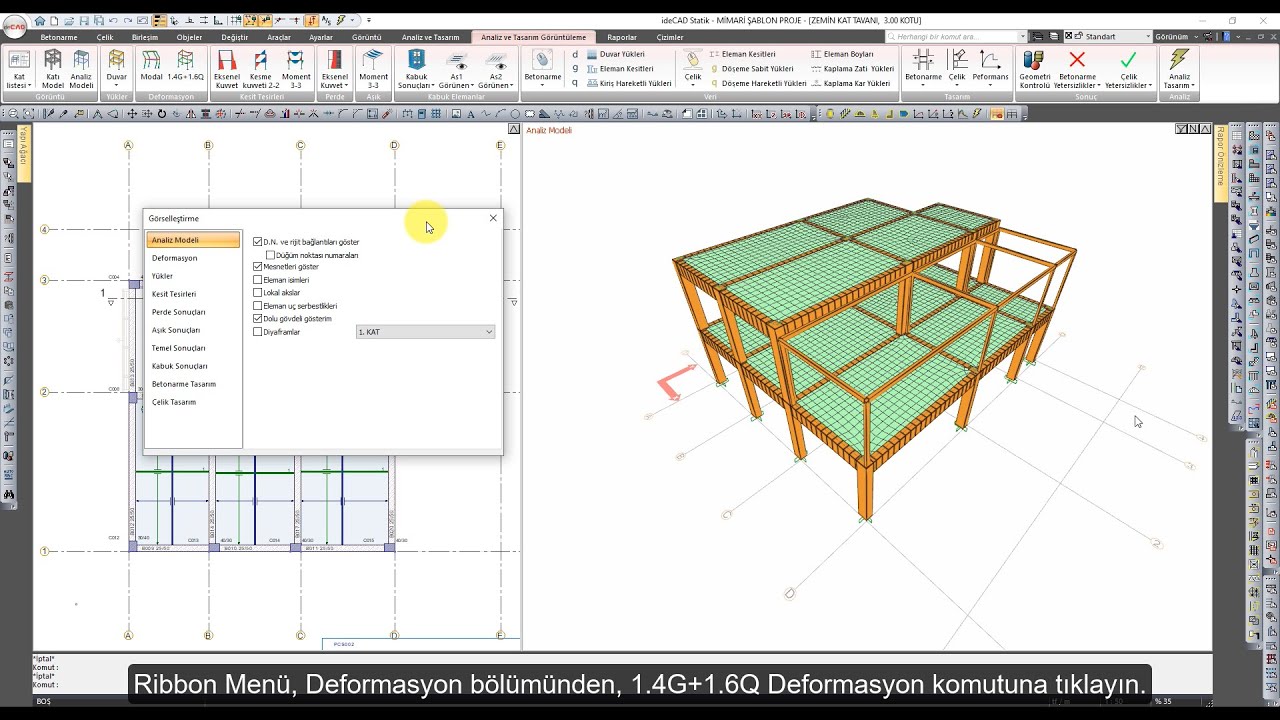Screen dimensions: 1280x720
Task: Select Perde Sonuçları in Görselleştirme list
Action: (193, 312)
